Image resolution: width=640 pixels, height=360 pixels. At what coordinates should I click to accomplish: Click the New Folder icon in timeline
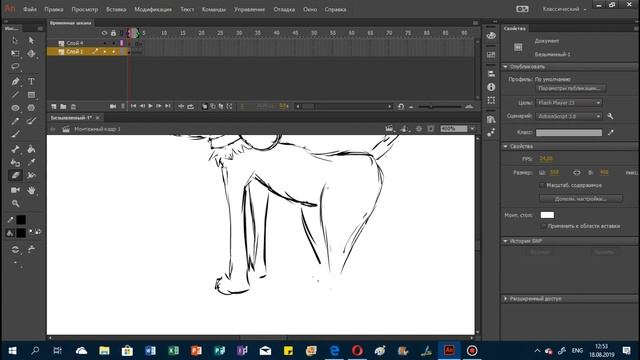coord(63,107)
